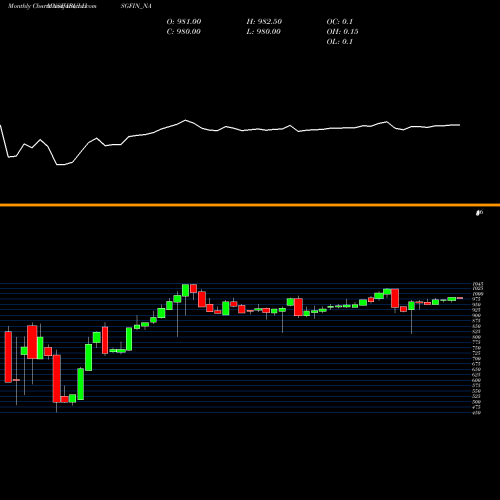Image resolution: width=500 pixels, height=500 pixels.
Task: Select the high price 'H: 982.50'
Action: (x=264, y=21)
